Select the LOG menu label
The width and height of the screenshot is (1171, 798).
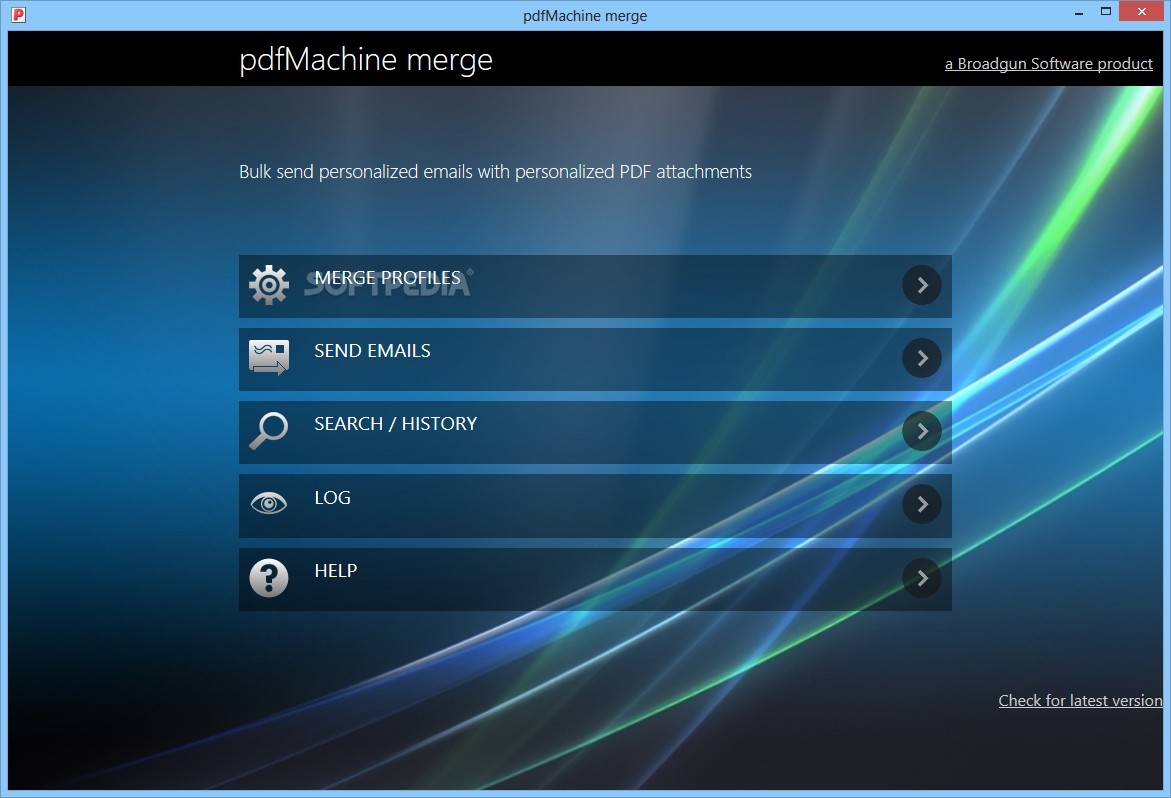332,497
